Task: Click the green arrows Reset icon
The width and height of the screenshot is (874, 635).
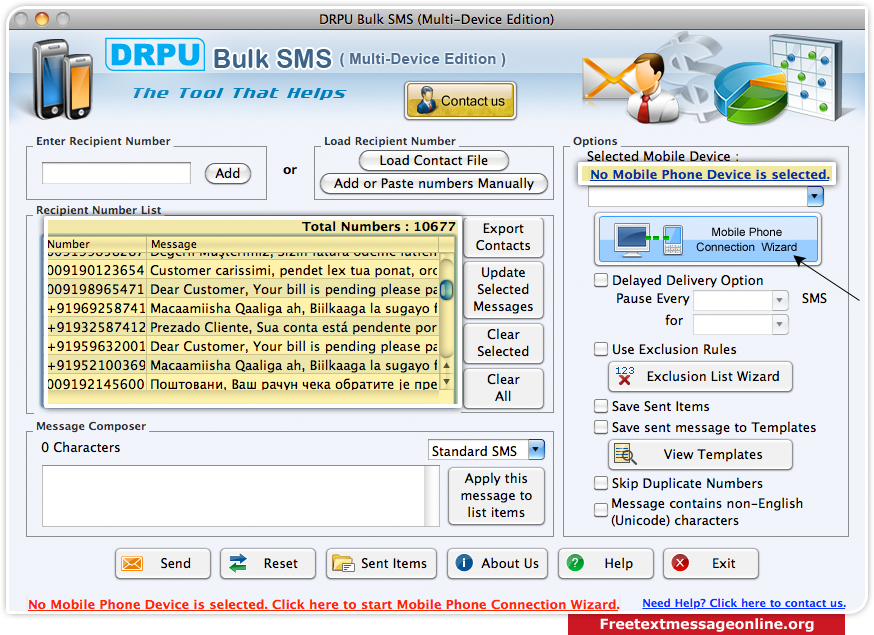Action: [238, 563]
